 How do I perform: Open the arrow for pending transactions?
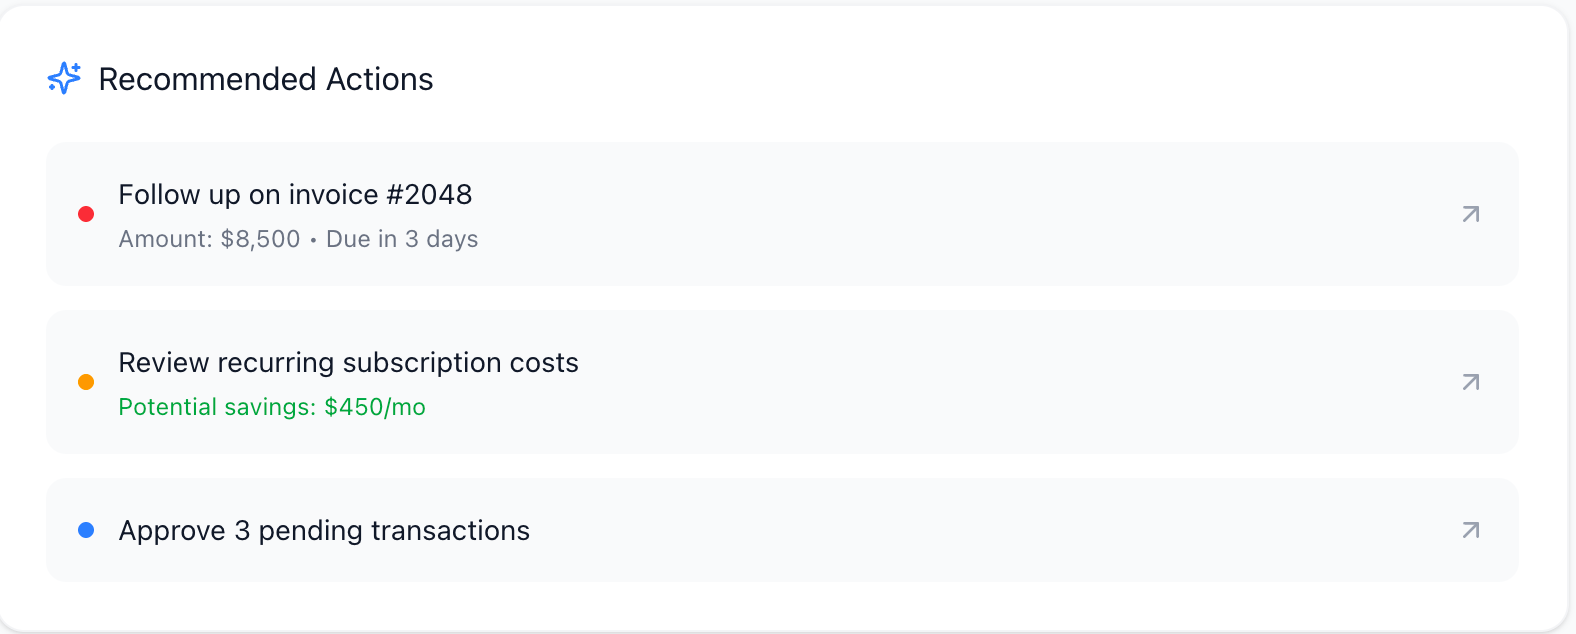tap(1470, 530)
